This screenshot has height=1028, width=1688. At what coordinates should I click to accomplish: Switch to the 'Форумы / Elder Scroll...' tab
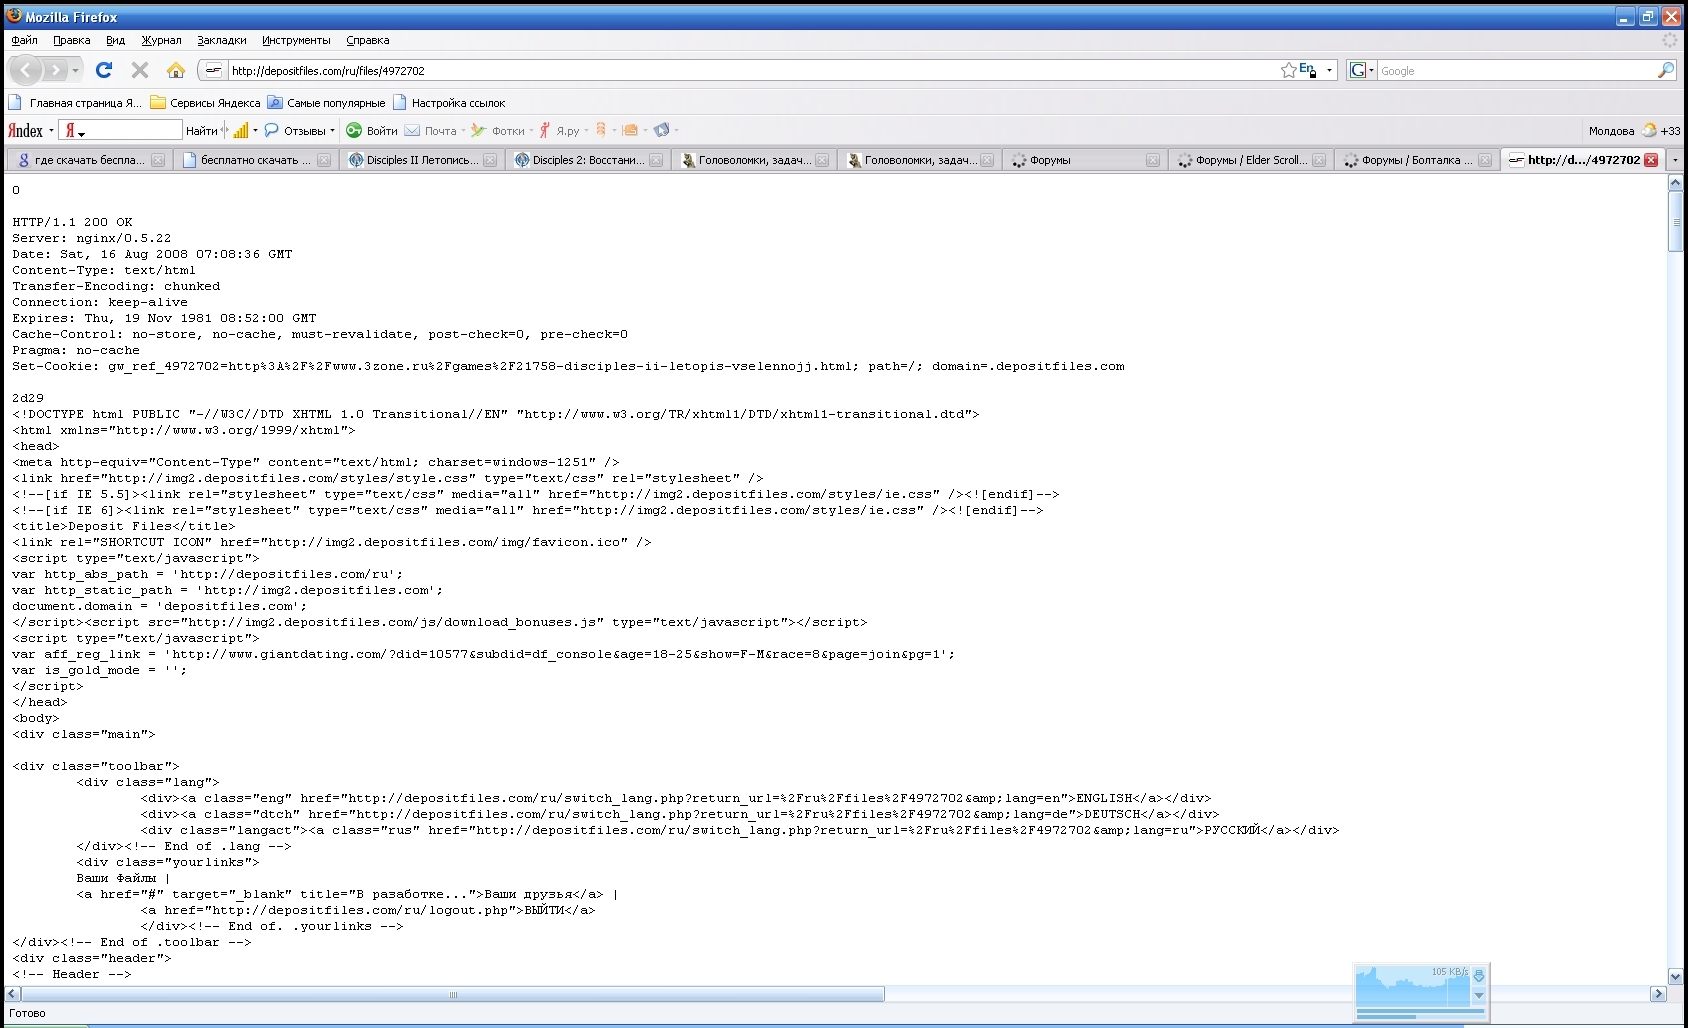[1249, 160]
